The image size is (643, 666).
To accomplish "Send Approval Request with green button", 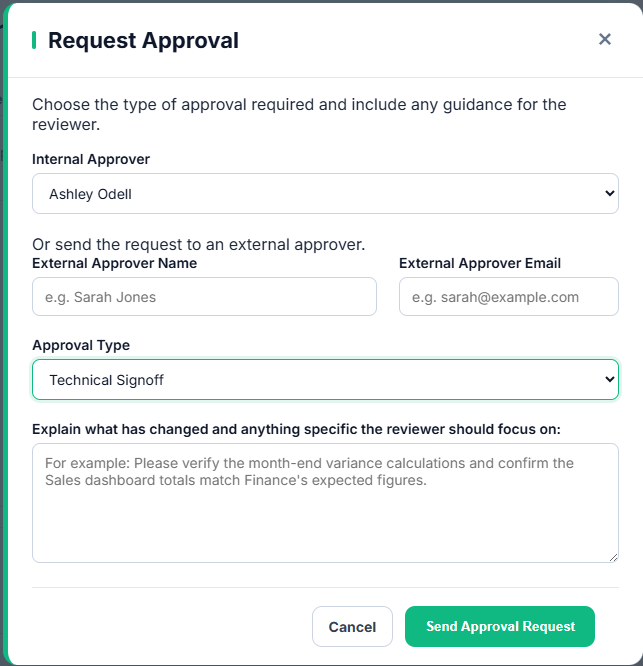I will click(x=500, y=626).
